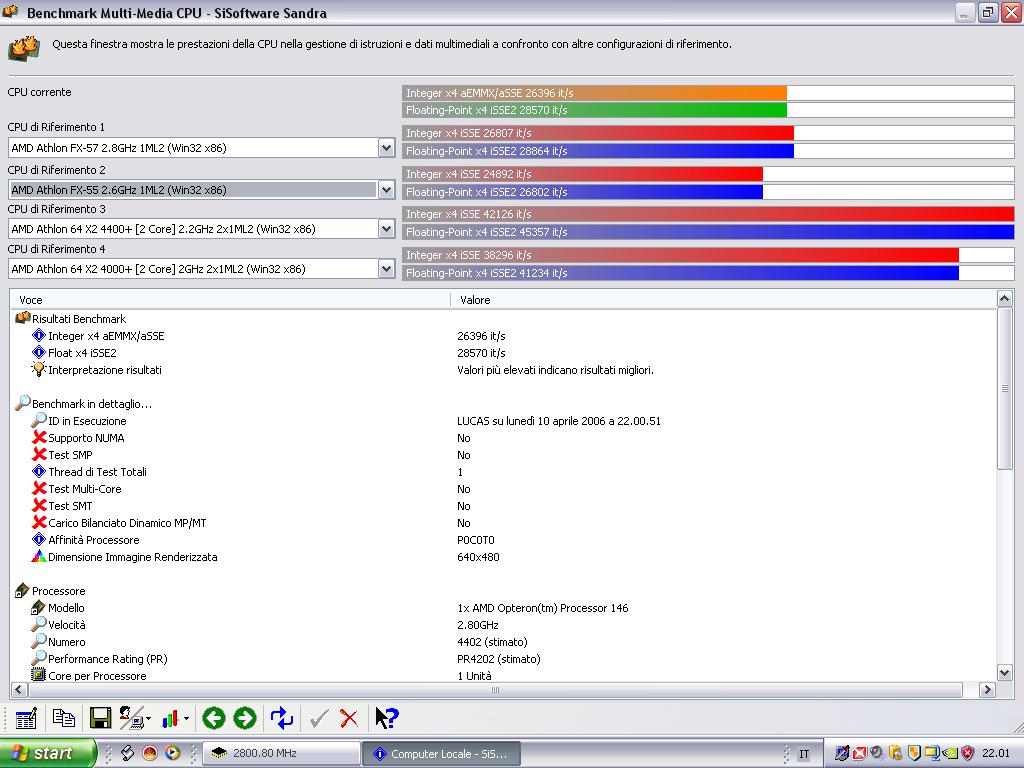This screenshot has width=1024, height=768.
Task: Click the green forward arrow icon
Action: (x=245, y=718)
